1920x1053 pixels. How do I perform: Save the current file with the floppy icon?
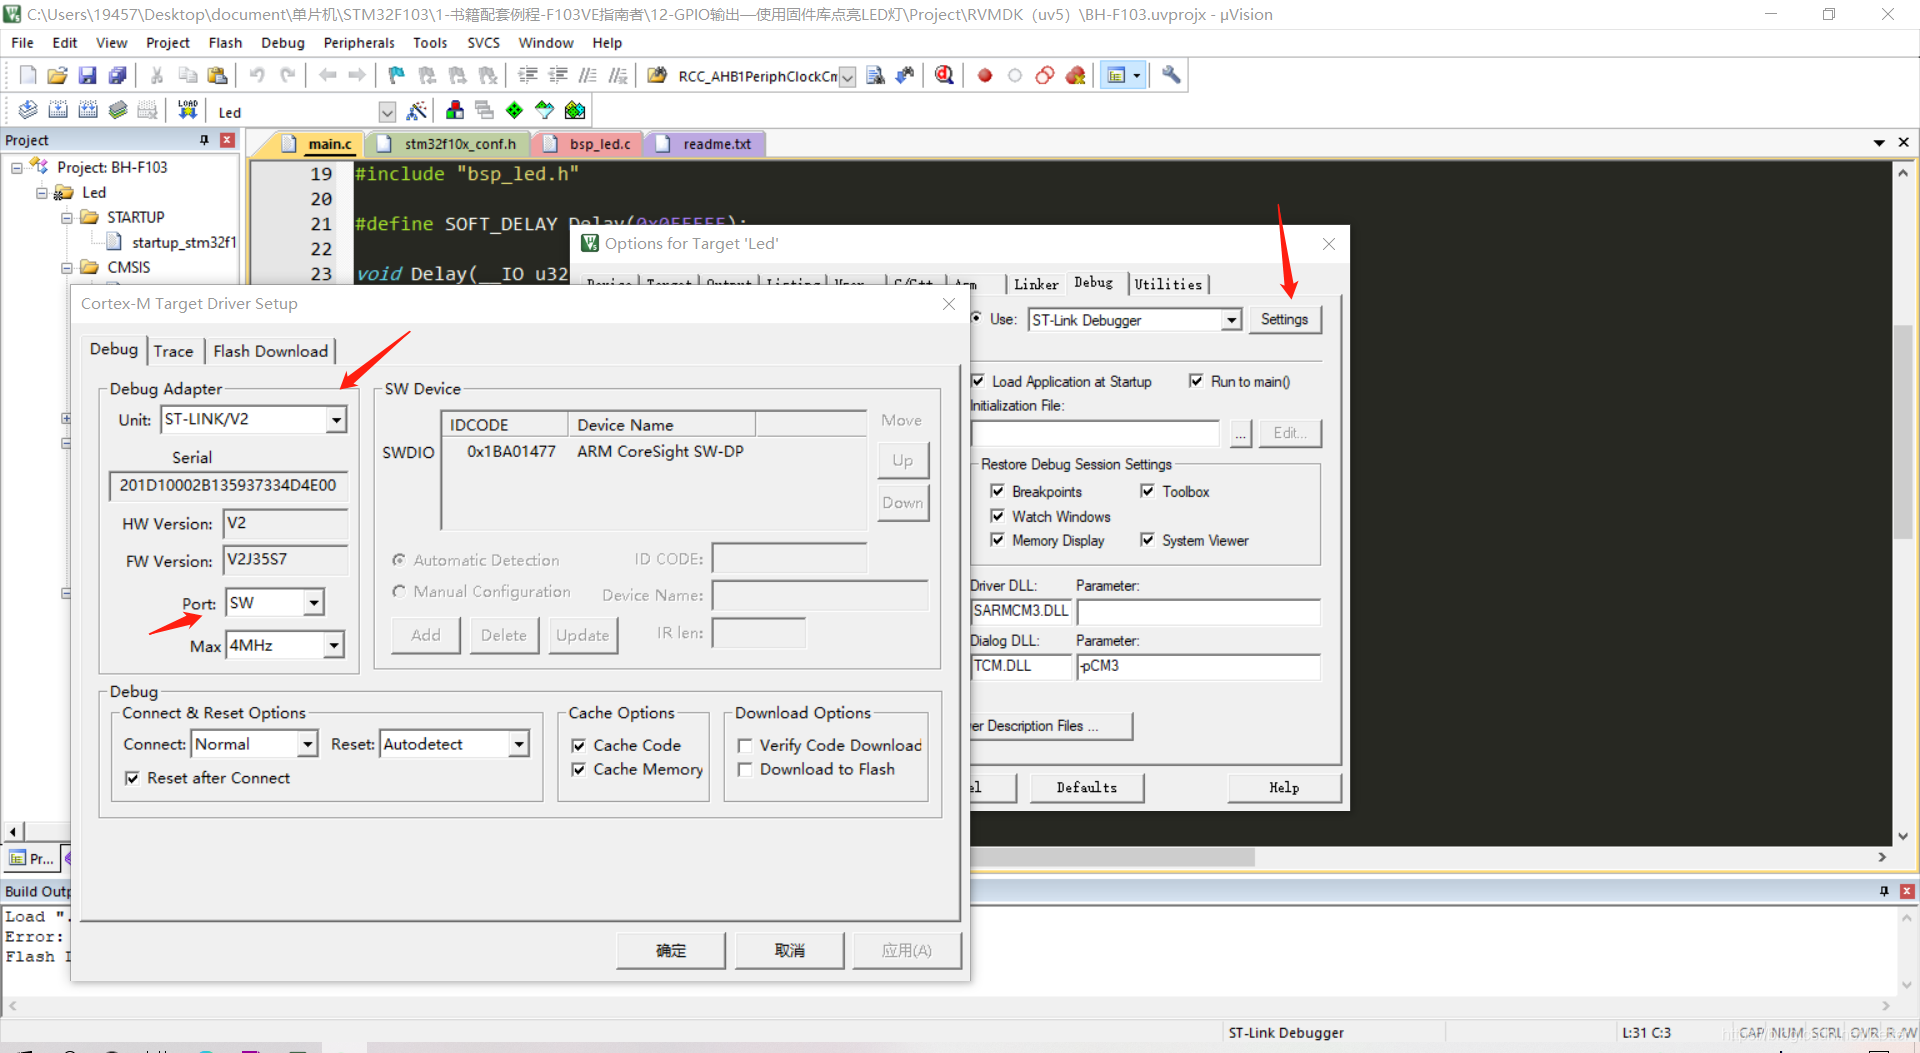tap(88, 75)
